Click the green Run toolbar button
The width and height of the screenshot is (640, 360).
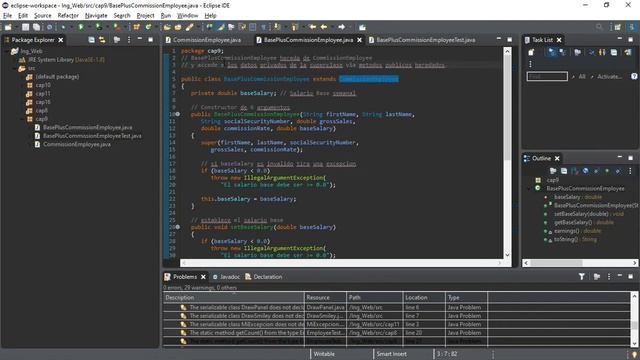click(x=81, y=27)
